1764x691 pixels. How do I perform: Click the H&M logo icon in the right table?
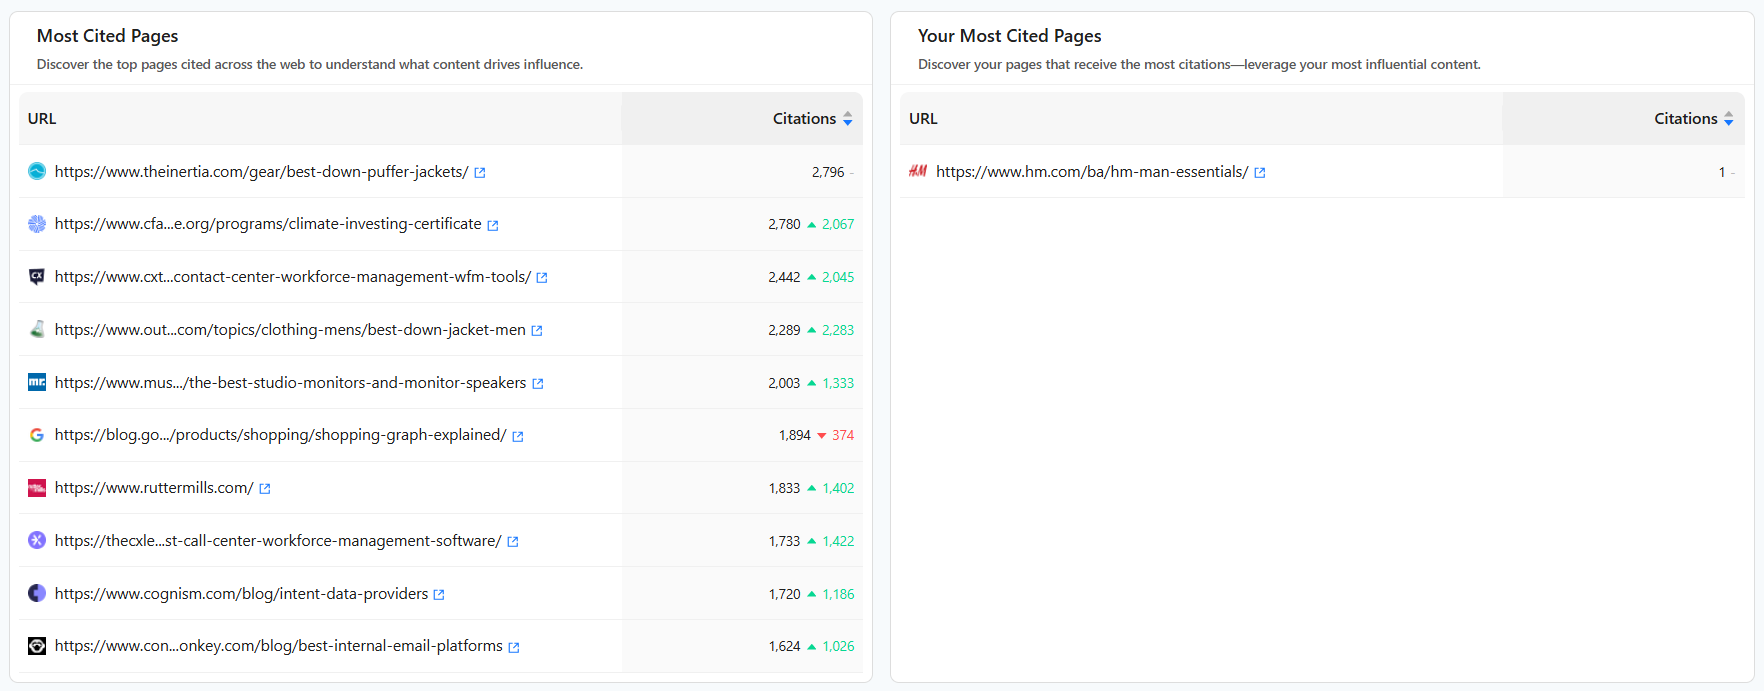click(918, 171)
